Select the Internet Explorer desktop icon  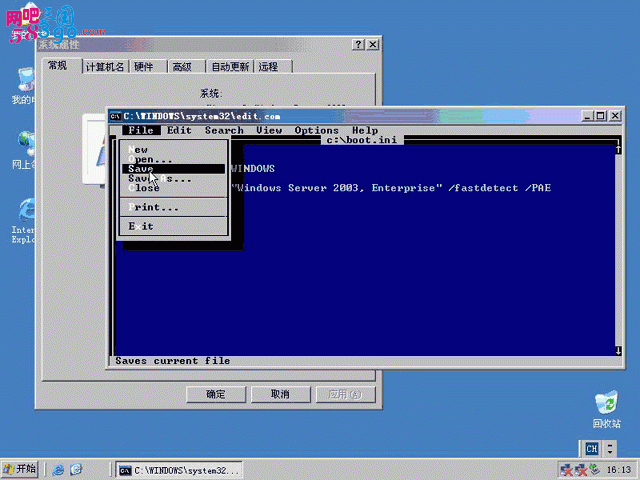tap(24, 221)
